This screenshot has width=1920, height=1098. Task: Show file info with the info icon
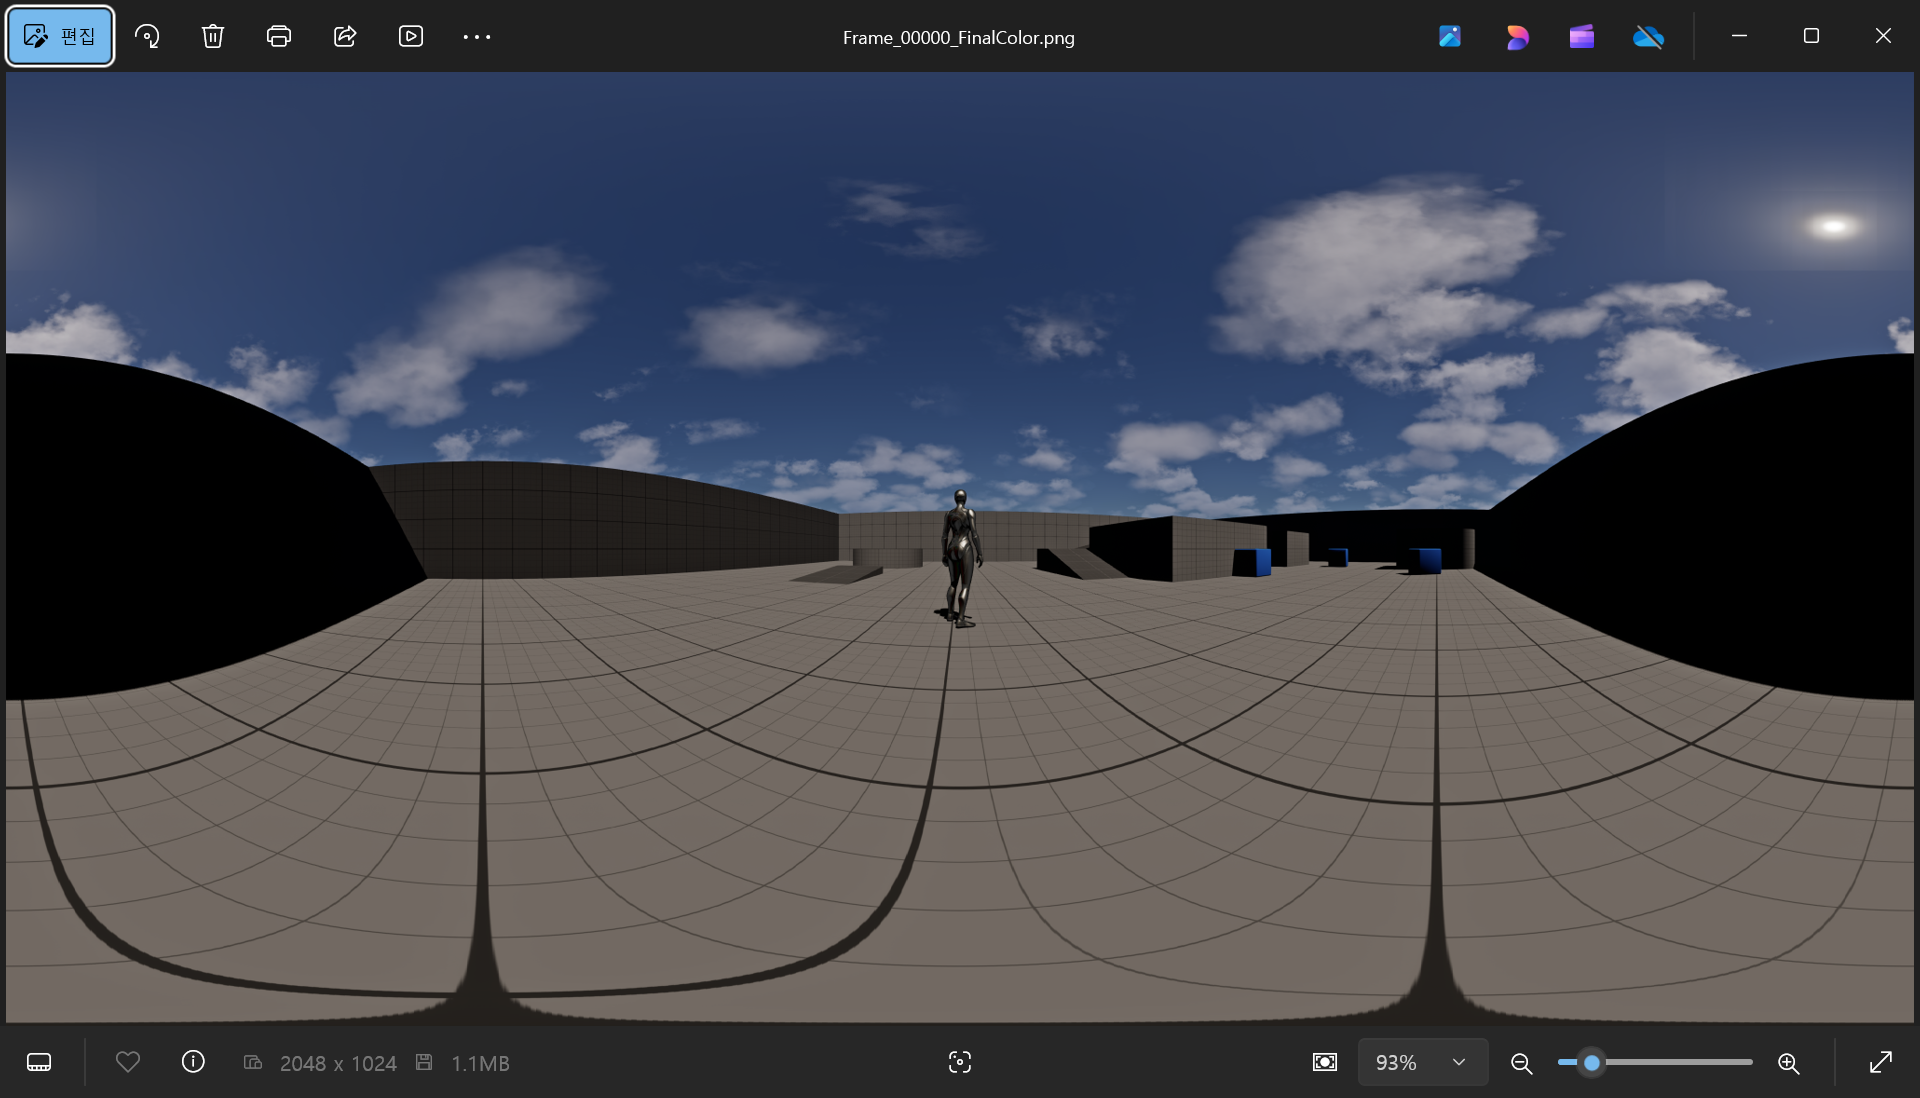click(x=193, y=1062)
